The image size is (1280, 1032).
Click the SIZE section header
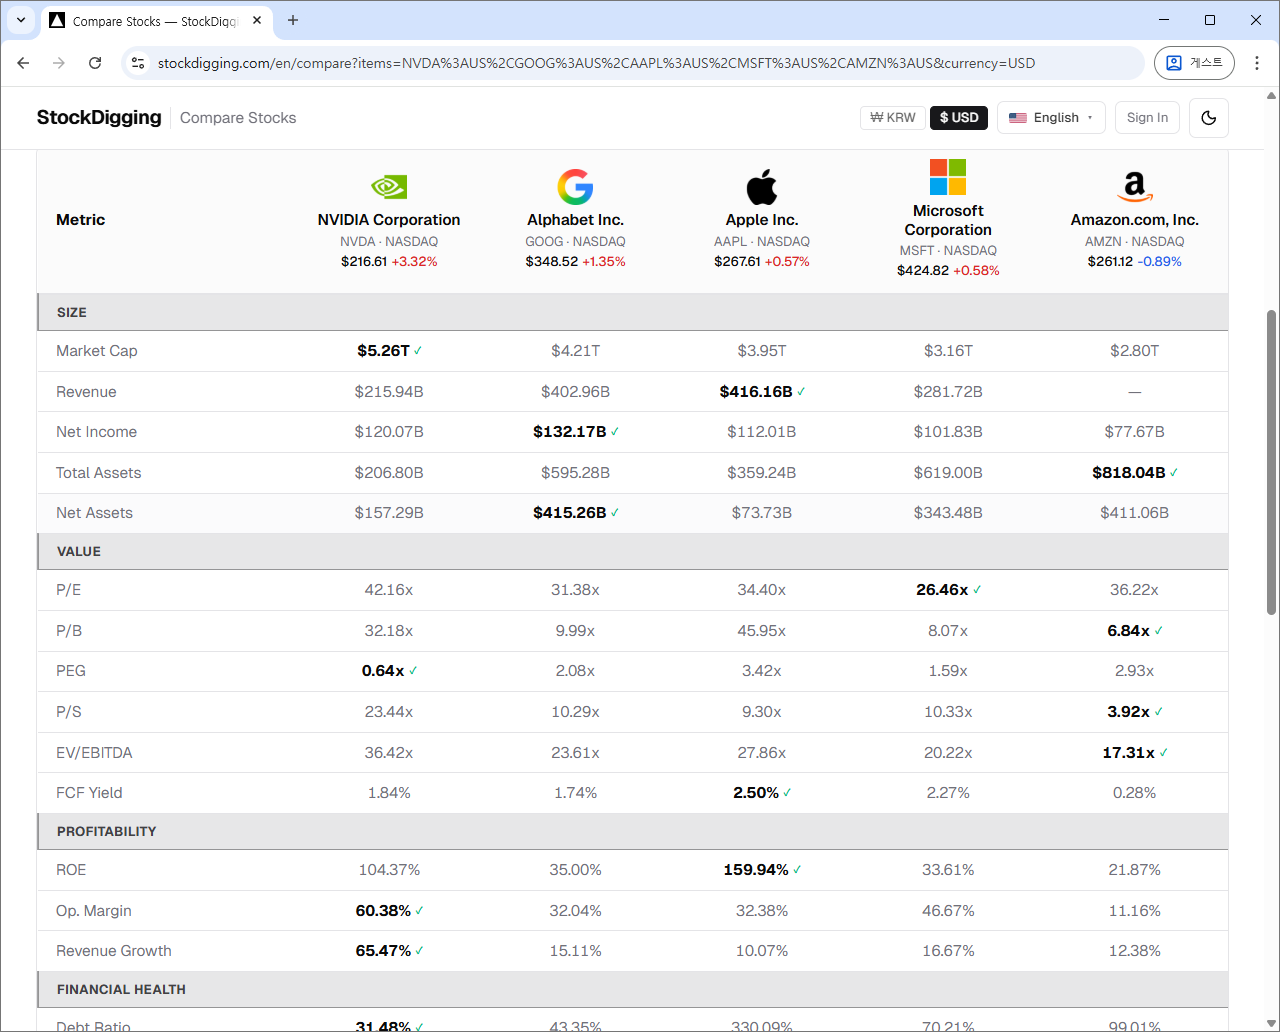pyautogui.click(x=632, y=312)
